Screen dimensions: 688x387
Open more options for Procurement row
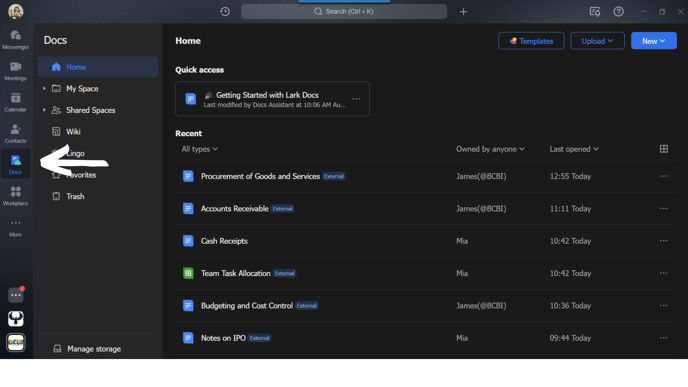click(663, 176)
